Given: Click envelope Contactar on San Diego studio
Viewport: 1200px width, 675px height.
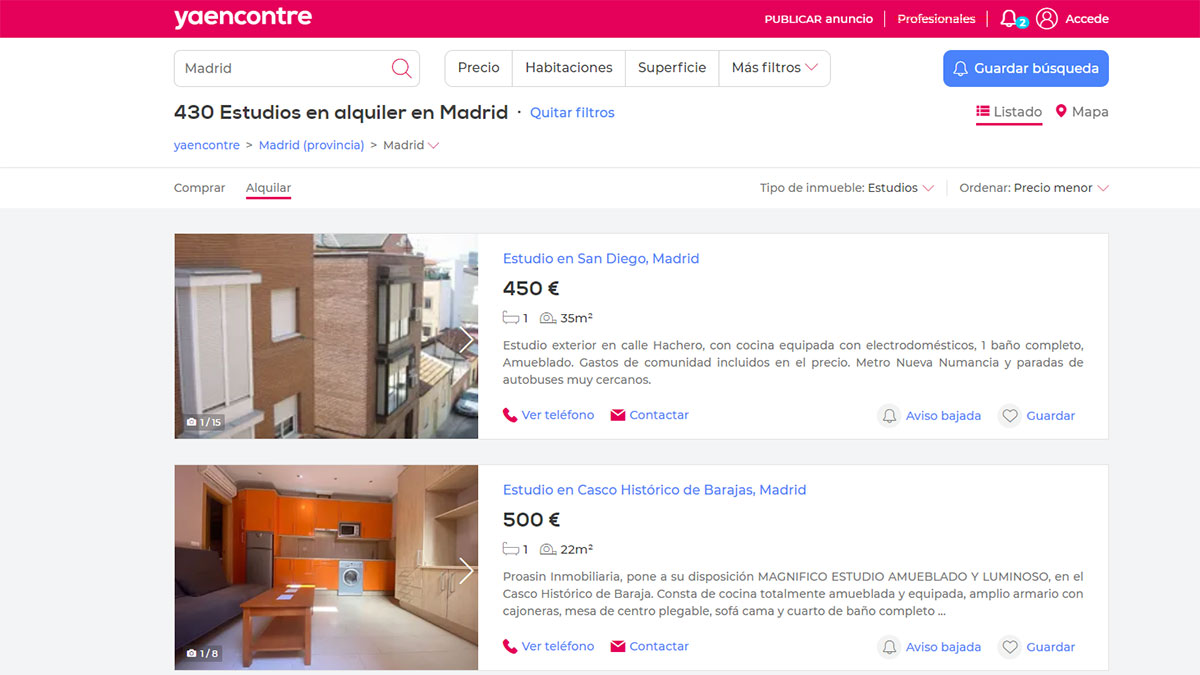Looking at the screenshot, I should [649, 415].
